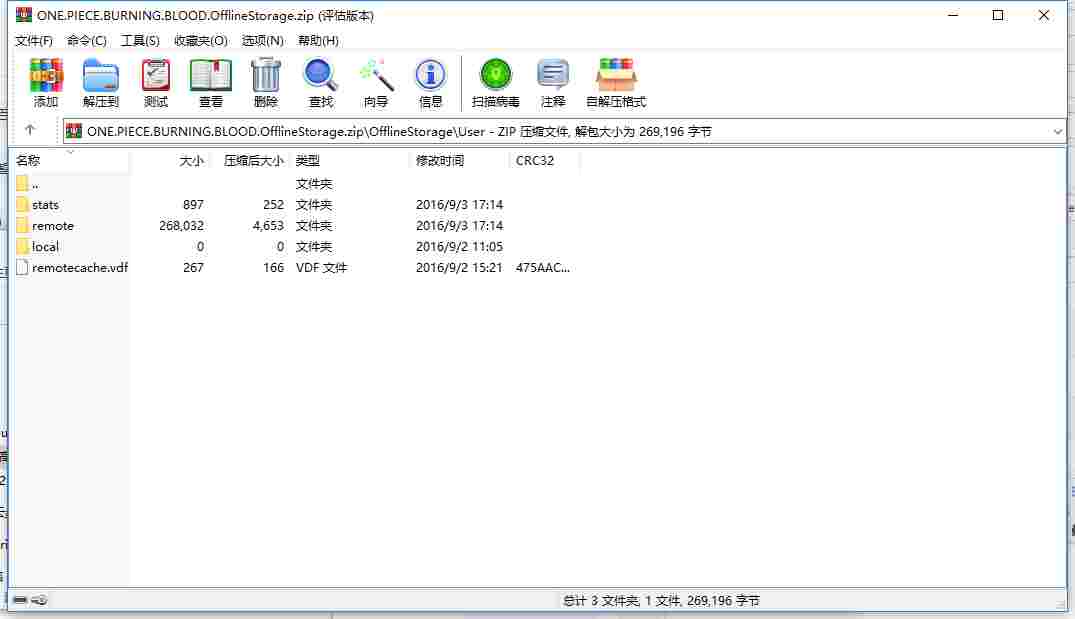Sort by Modified time (修改时间) column header

[x=459, y=160]
